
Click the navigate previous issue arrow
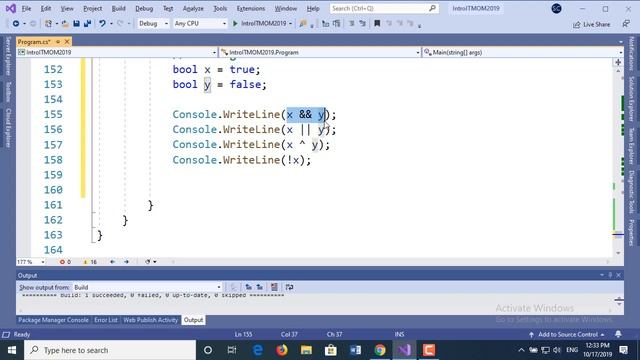113,262
